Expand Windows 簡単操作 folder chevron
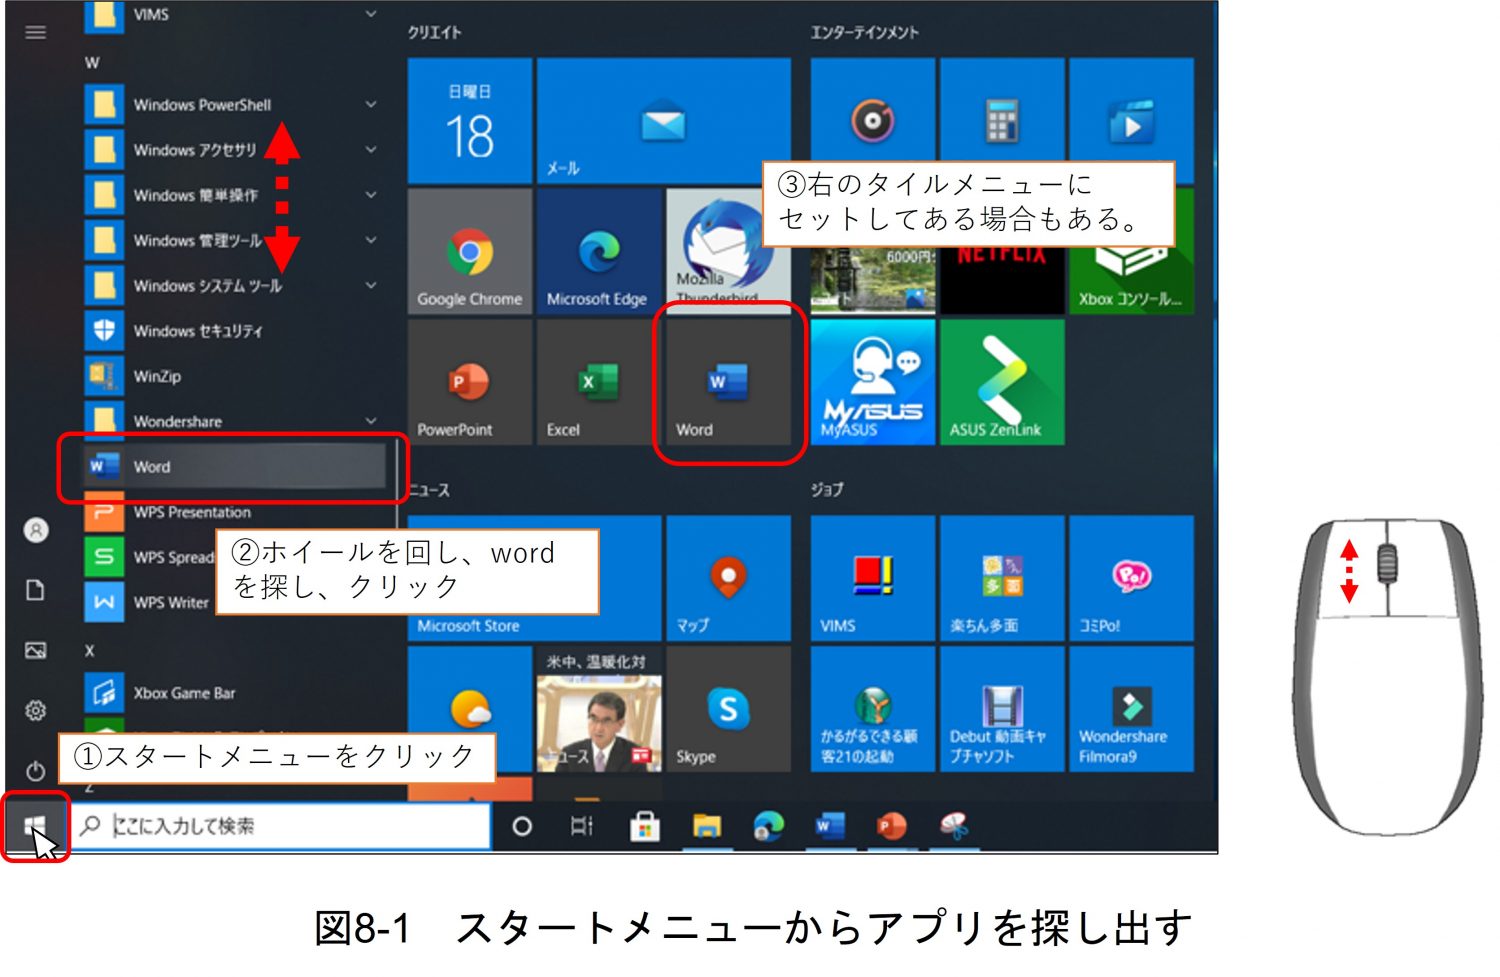1500x977 pixels. pos(371,195)
